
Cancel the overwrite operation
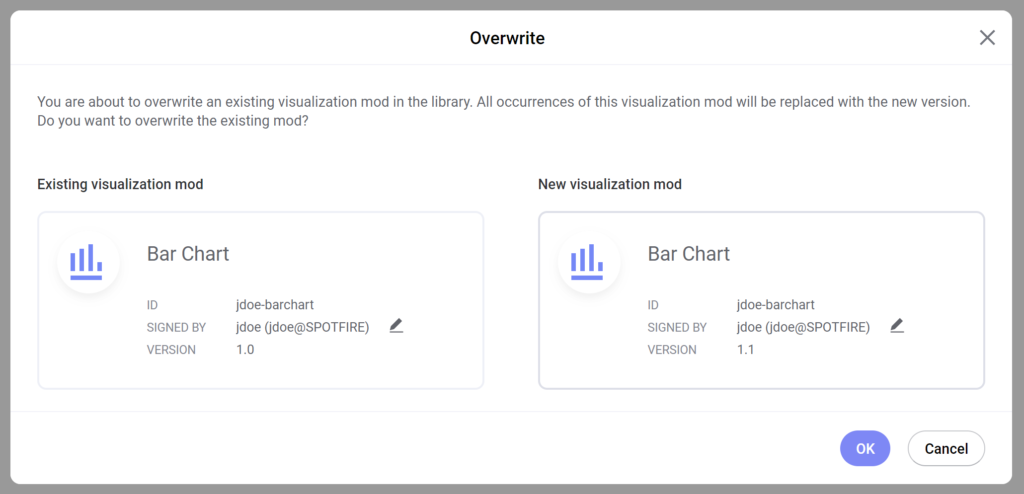point(946,448)
